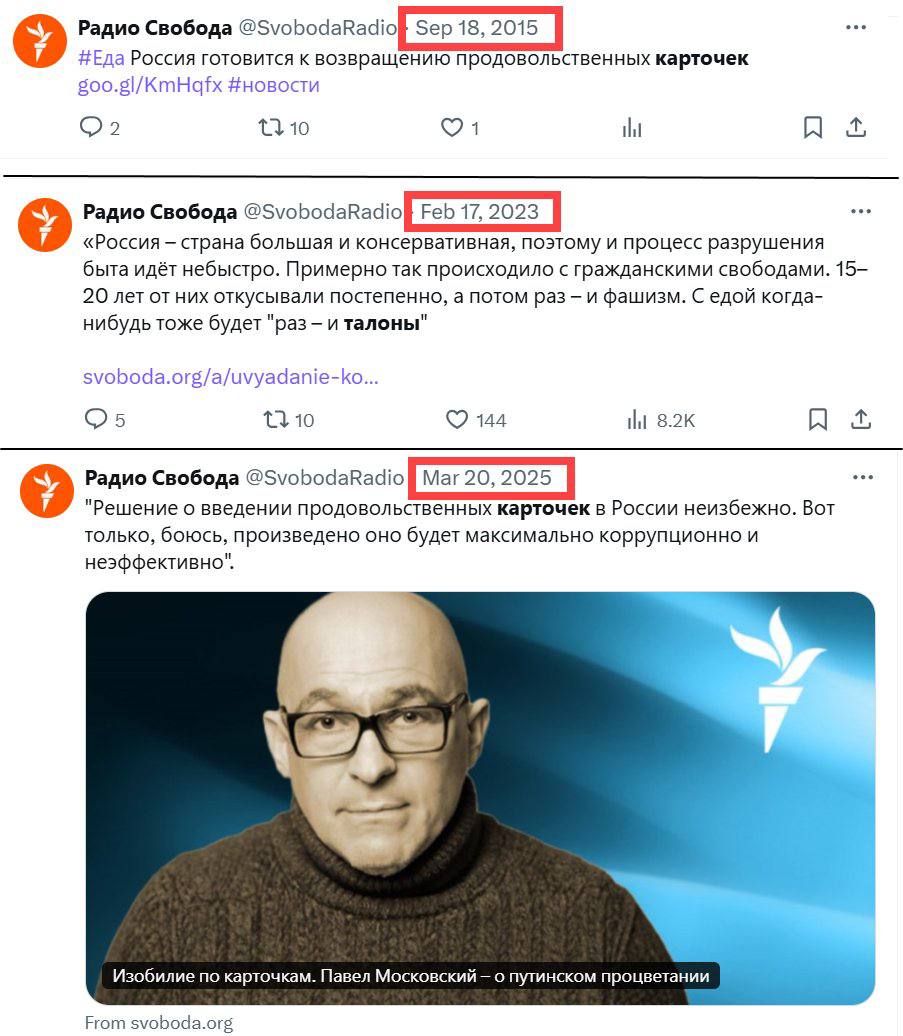Image resolution: width=903 pixels, height=1036 pixels.
Task: Click the #Еда hashtag
Action: click(101, 58)
